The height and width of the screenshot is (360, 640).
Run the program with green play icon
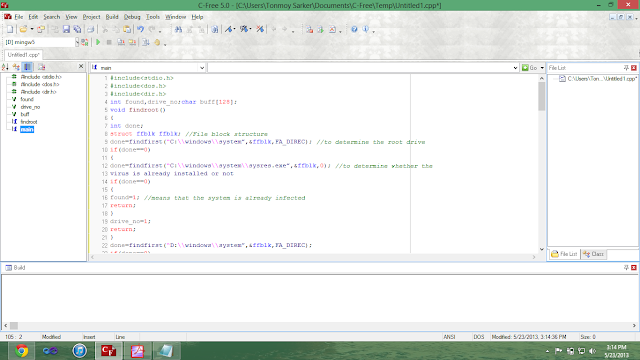98,42
